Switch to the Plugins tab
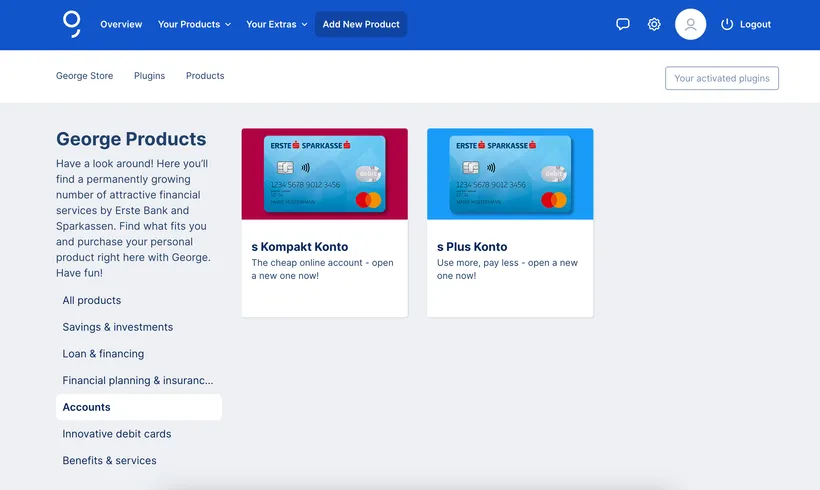 (x=149, y=76)
